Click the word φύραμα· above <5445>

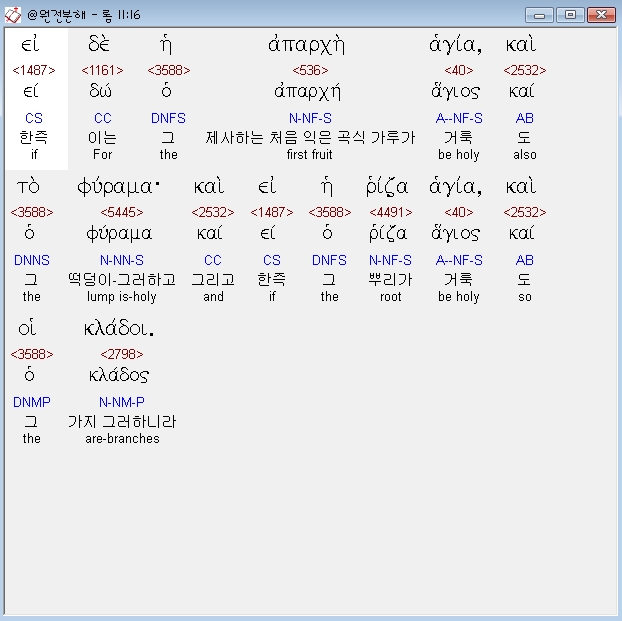click(118, 186)
